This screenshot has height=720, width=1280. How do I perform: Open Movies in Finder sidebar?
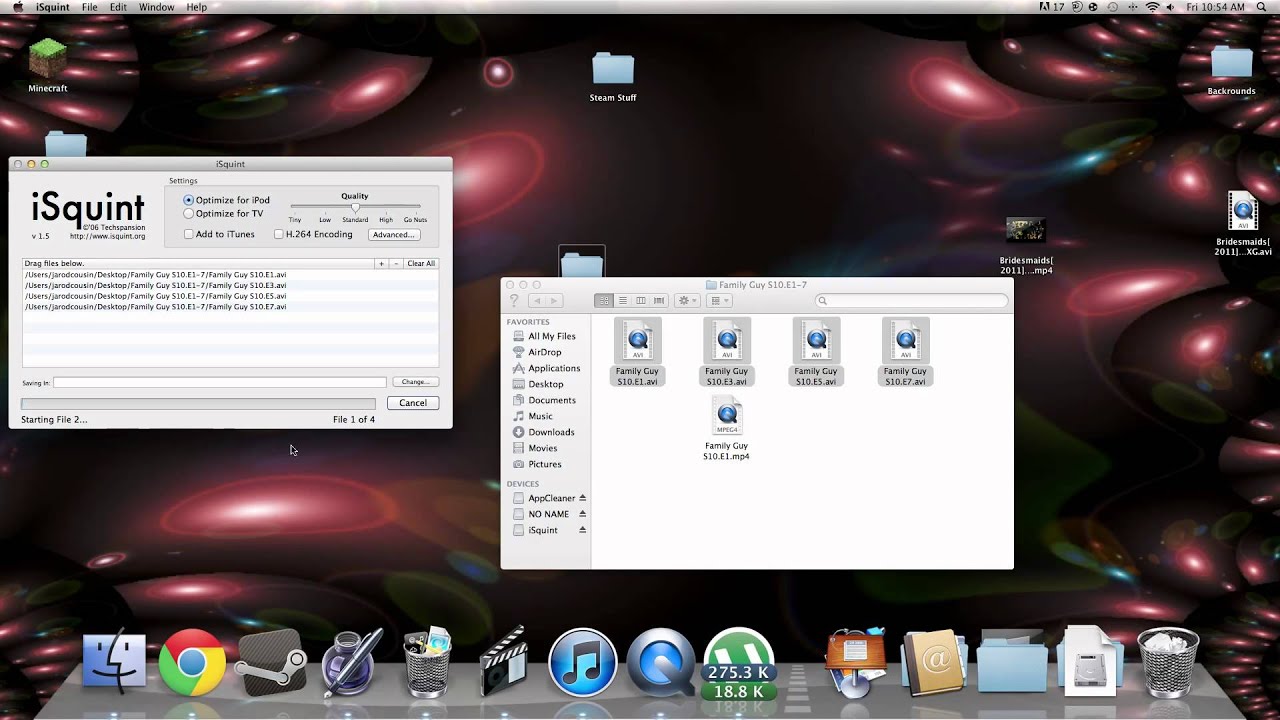coord(543,448)
